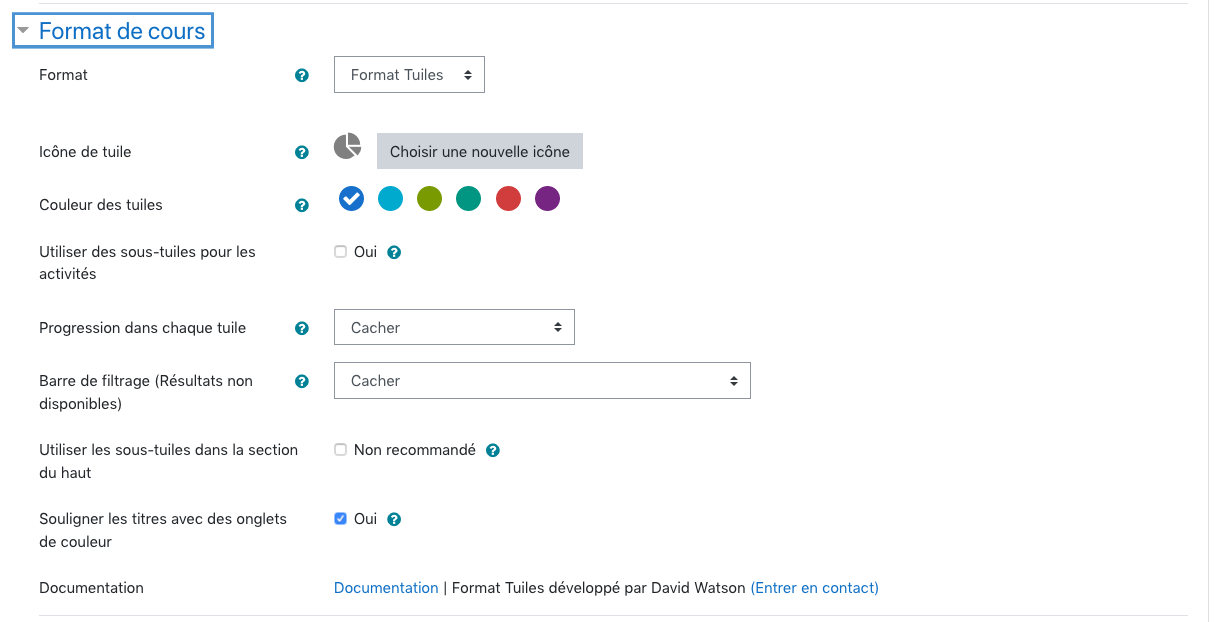Show help for Barre de filtrage
The width and height of the screenshot is (1217, 622).
pyautogui.click(x=302, y=381)
